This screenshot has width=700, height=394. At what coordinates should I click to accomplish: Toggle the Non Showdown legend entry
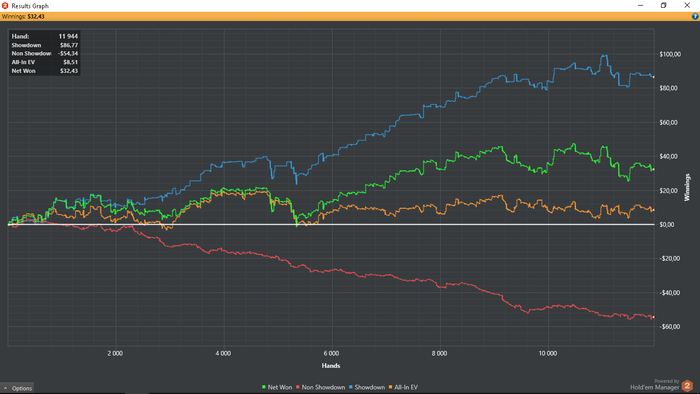(320, 387)
